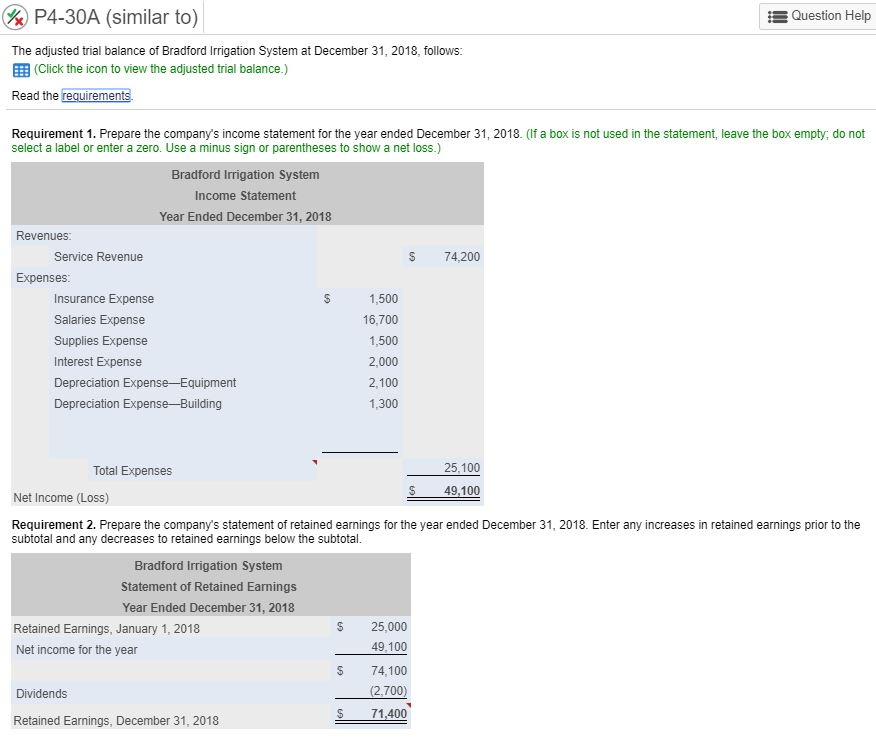The height and width of the screenshot is (739, 876).
Task: Click the Insurance Expense amount 1,500
Action: tap(383, 298)
